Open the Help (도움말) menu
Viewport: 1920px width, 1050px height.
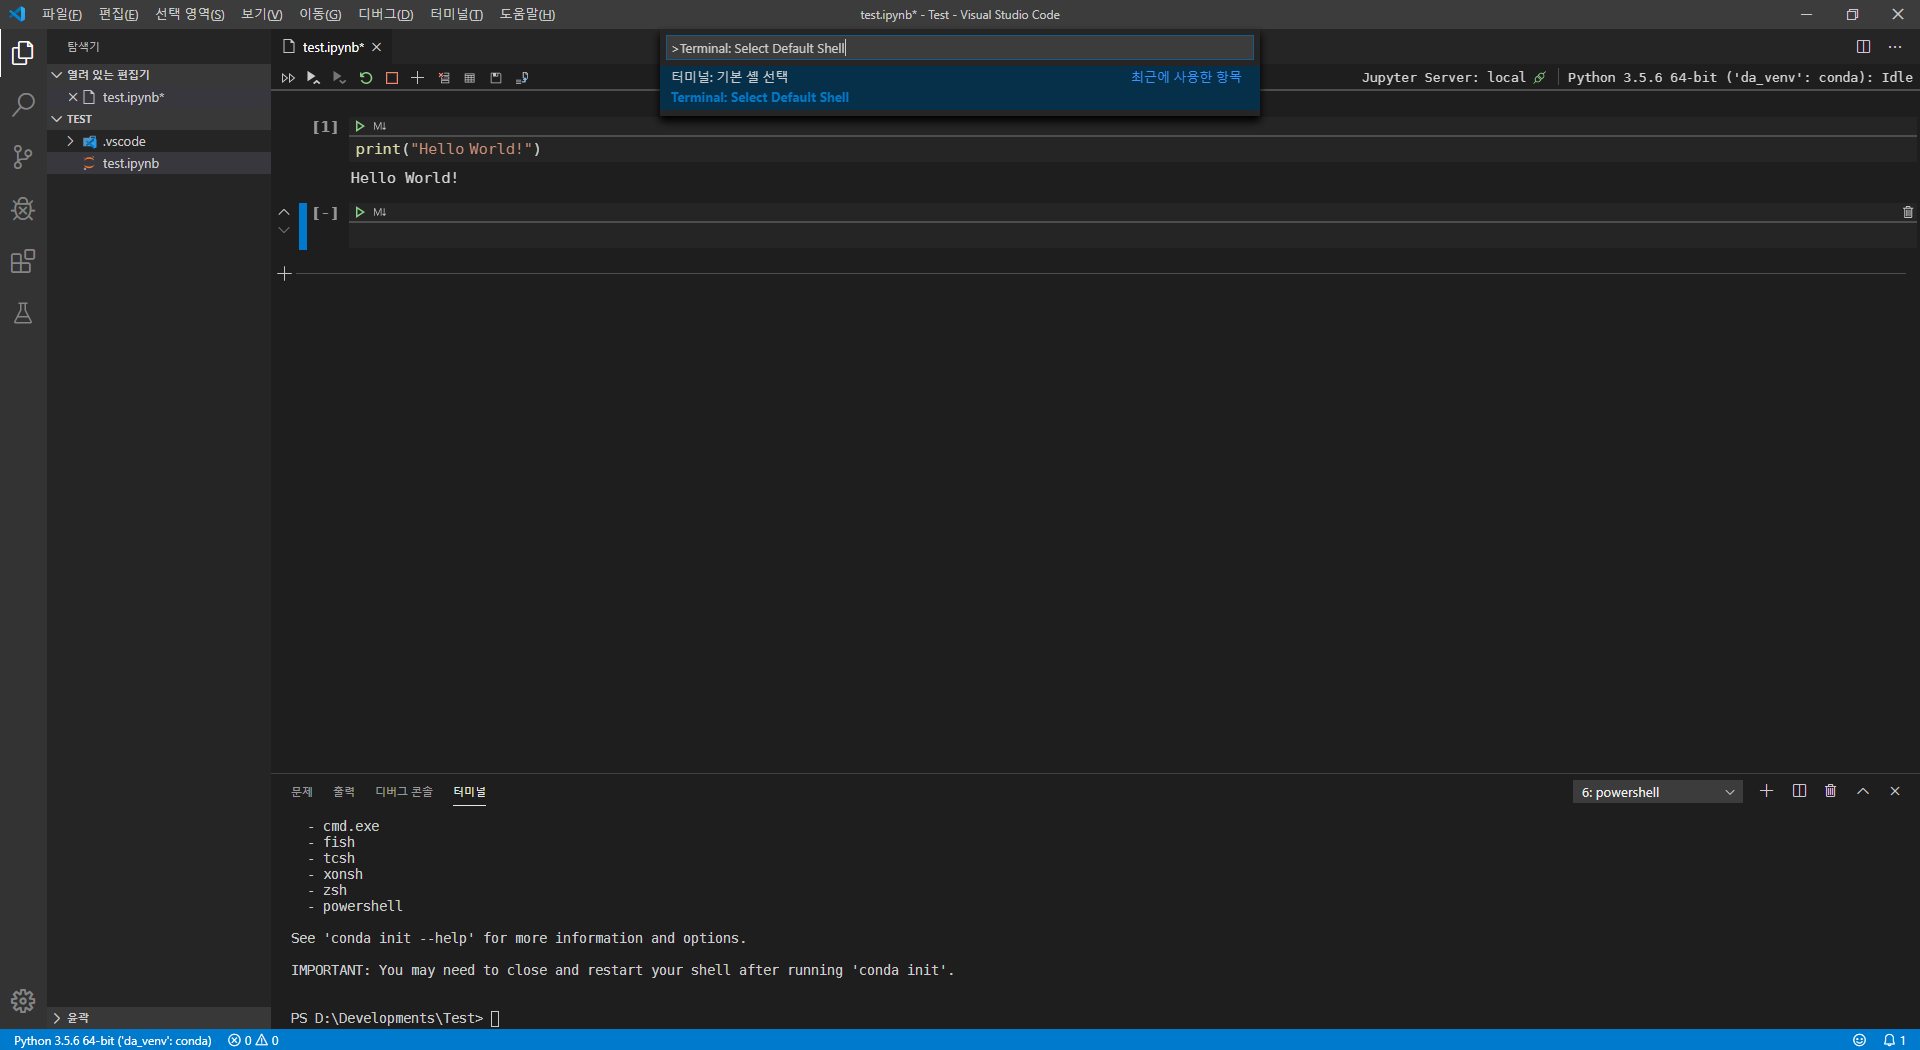(x=527, y=14)
